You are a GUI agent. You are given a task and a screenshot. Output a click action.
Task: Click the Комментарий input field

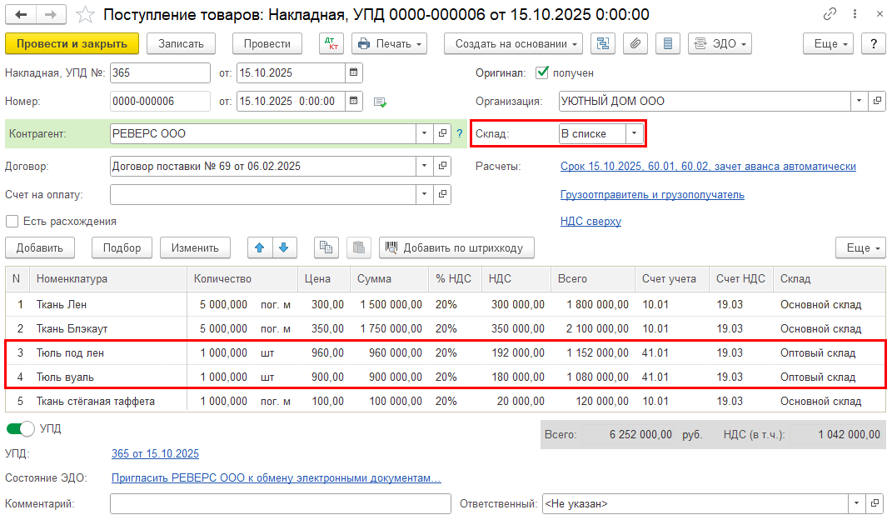point(280,504)
